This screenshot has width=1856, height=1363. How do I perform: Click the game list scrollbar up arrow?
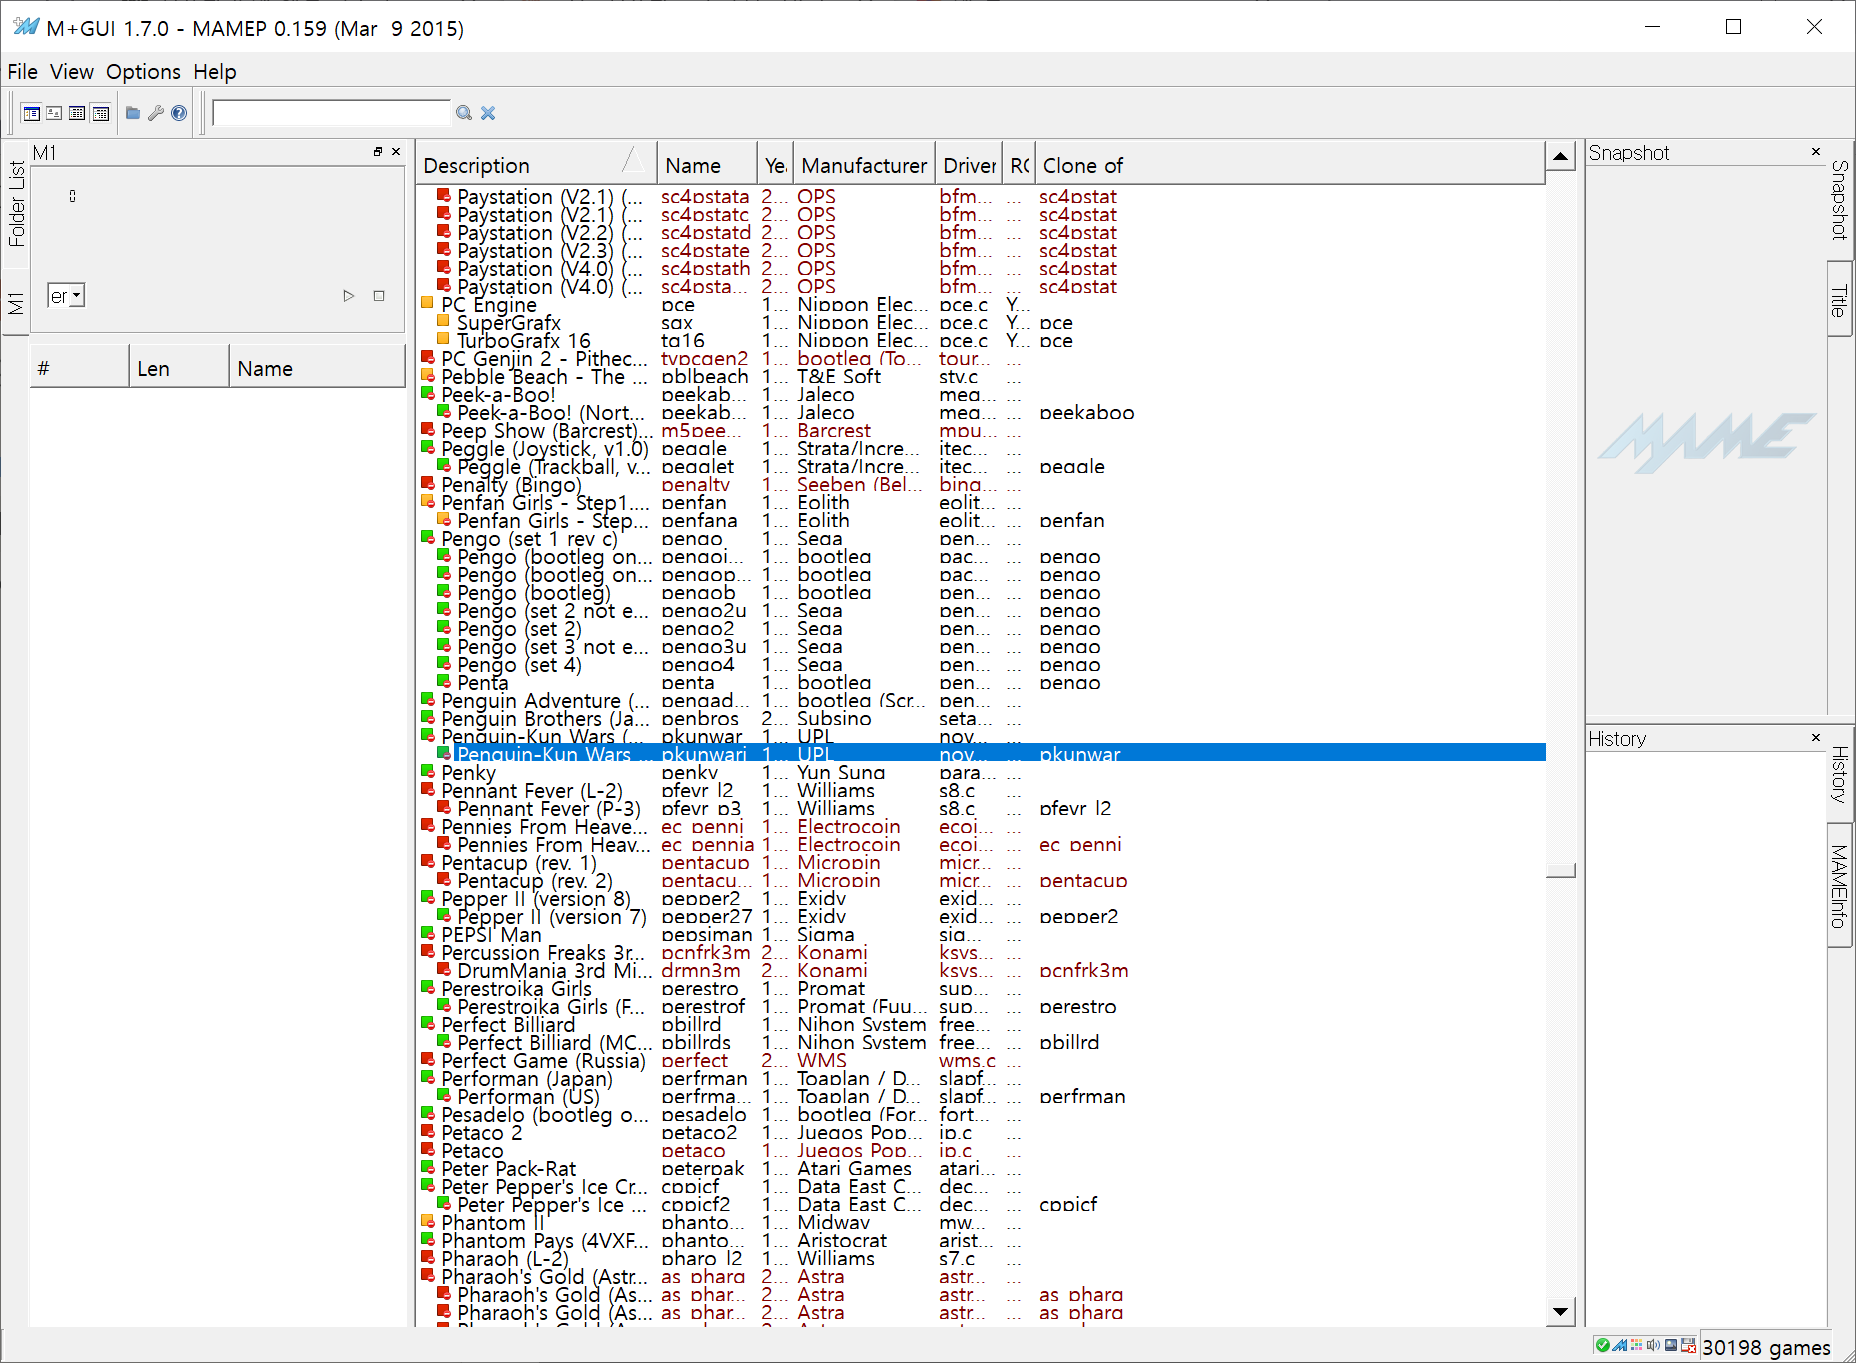(1561, 157)
